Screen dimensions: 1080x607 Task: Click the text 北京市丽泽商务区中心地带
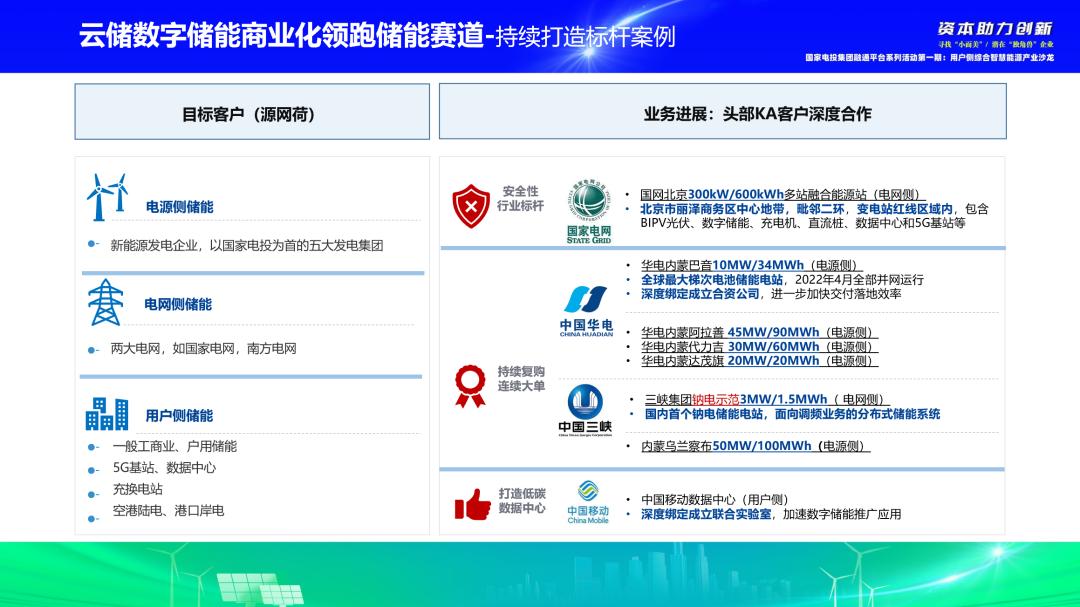[x=712, y=209]
